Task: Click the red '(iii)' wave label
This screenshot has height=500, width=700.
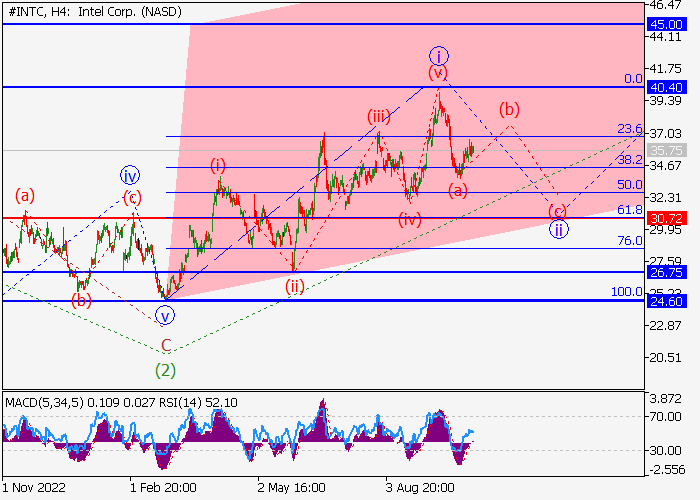Action: coord(379,117)
